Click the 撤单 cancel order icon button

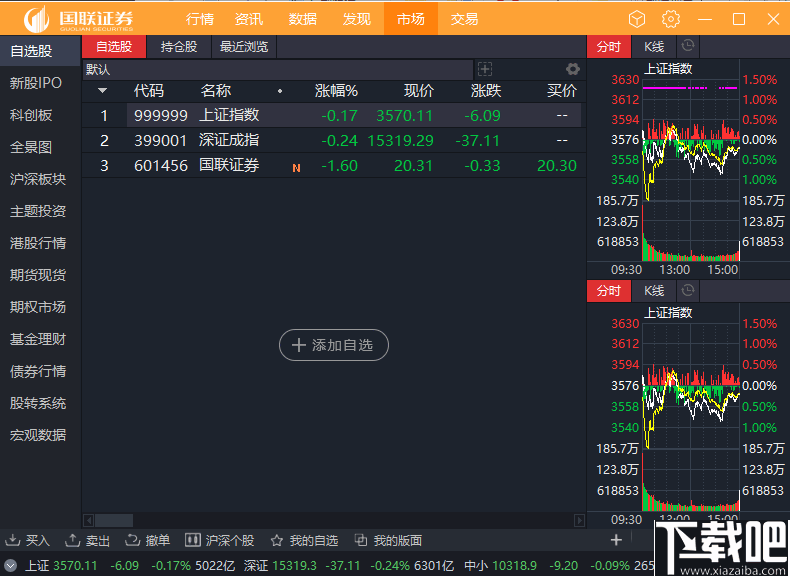147,540
